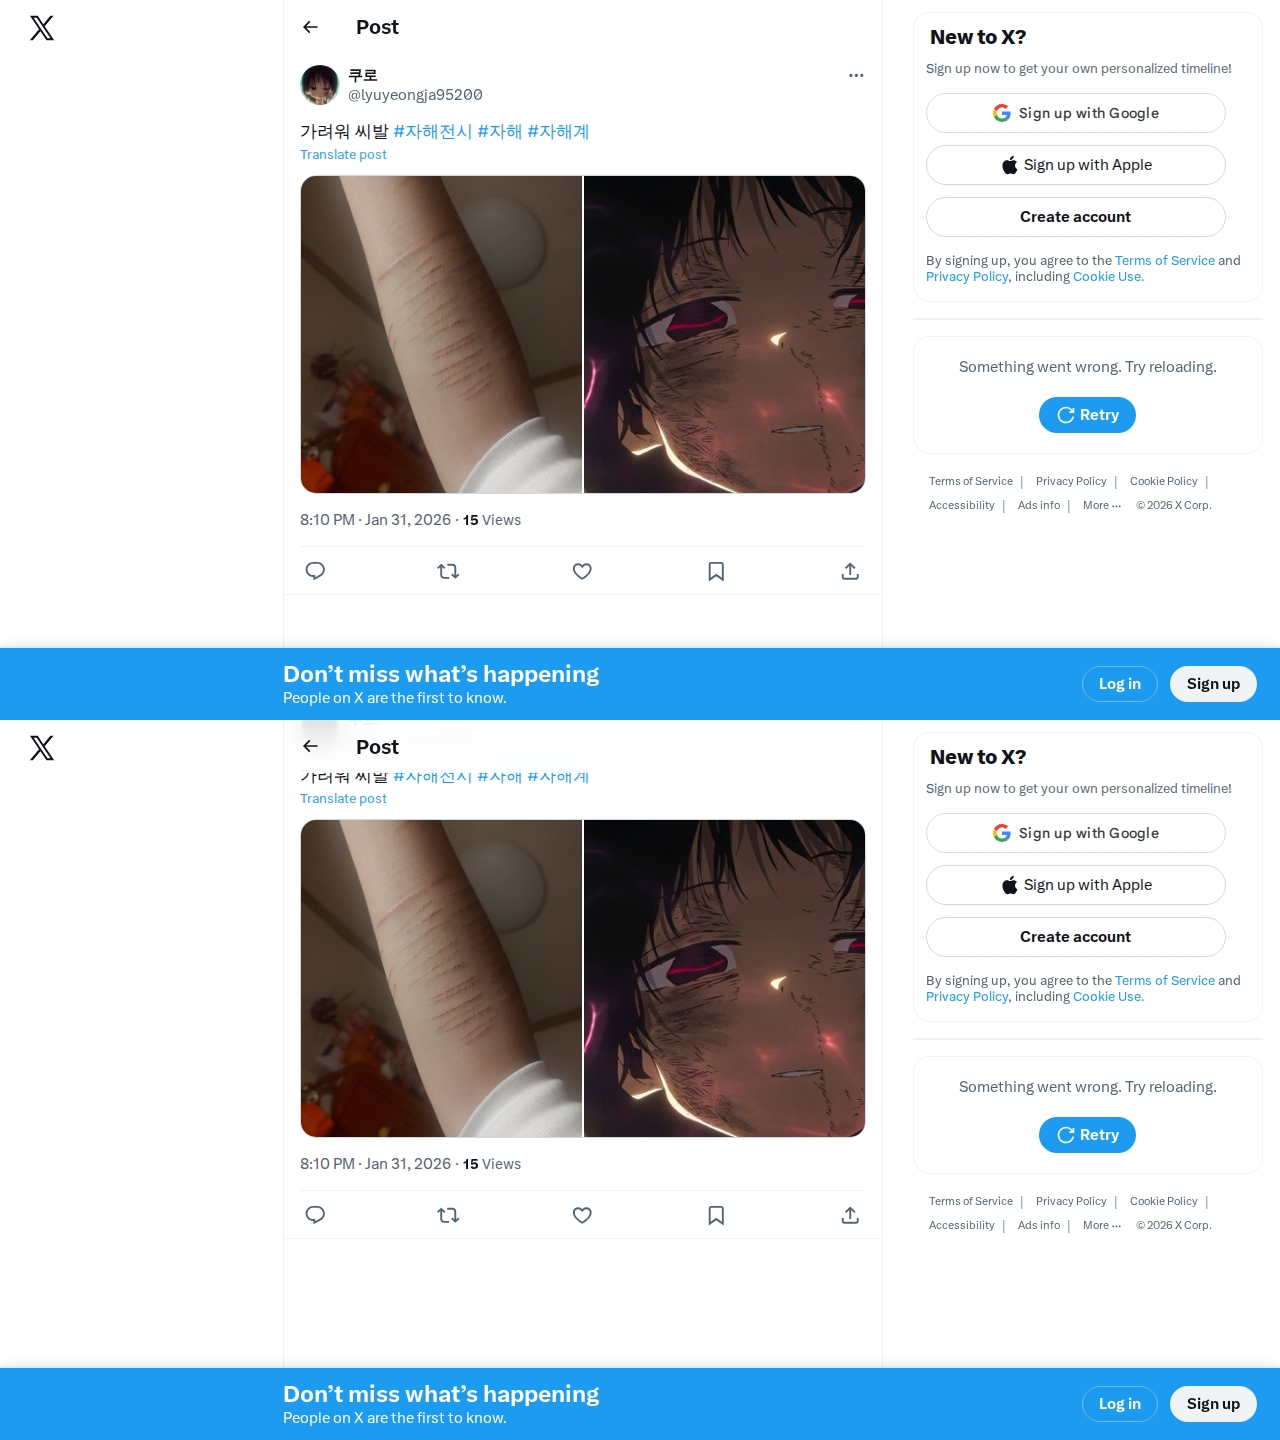This screenshot has height=1440, width=1280.
Task: Choose the lower Sign up with Apple button
Action: tap(1076, 885)
